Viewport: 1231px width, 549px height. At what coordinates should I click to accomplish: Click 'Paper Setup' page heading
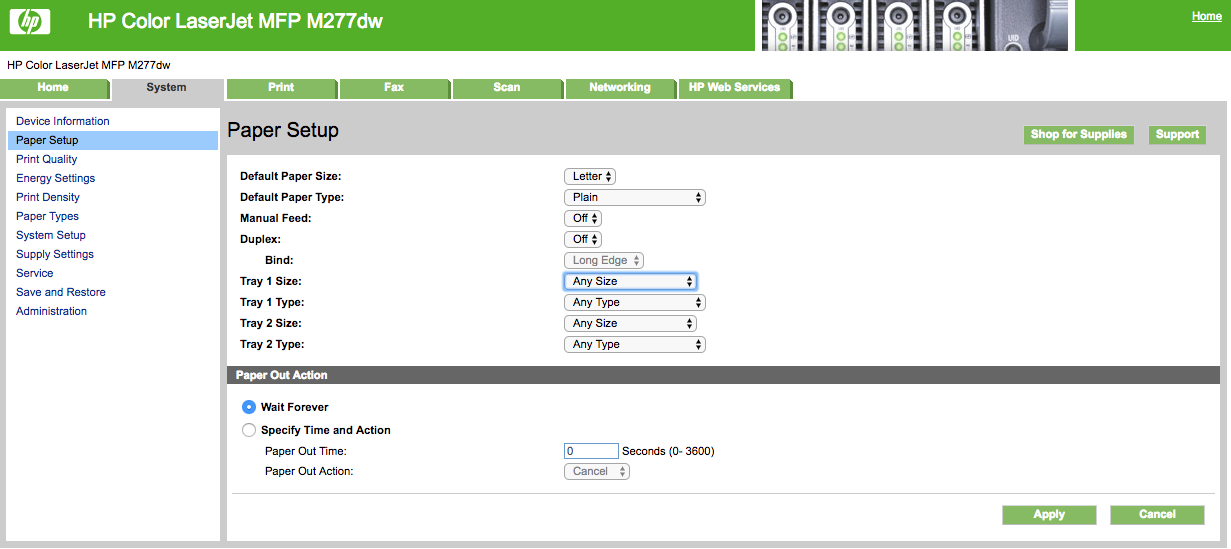point(283,130)
